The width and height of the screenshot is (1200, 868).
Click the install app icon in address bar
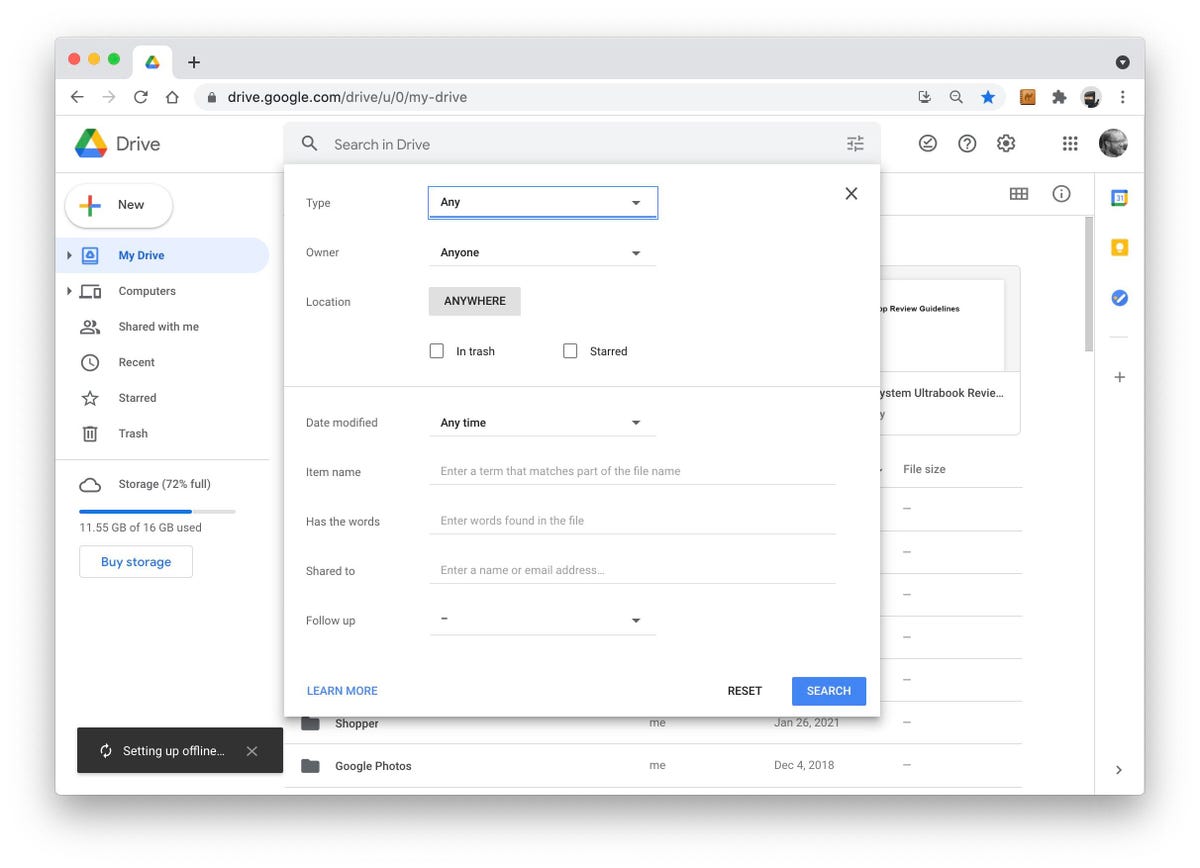pyautogui.click(x=924, y=97)
